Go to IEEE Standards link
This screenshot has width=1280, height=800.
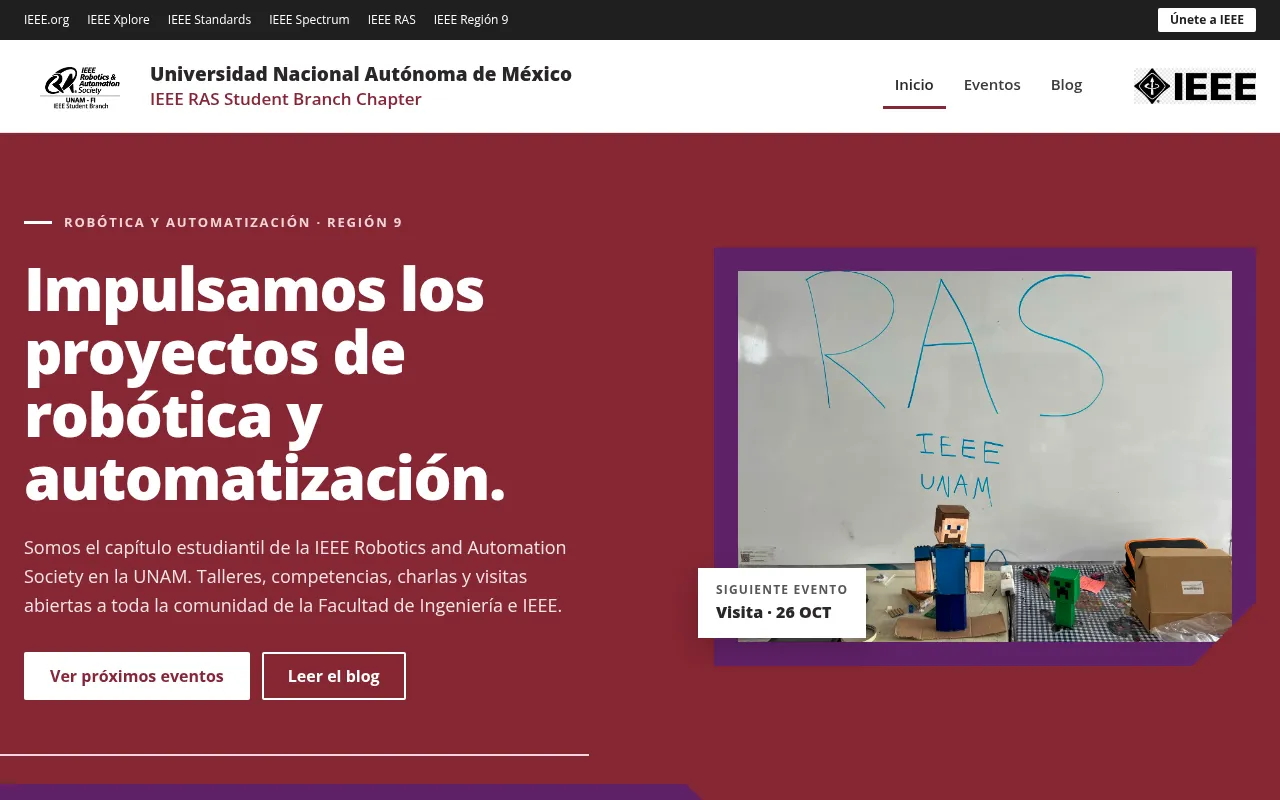tap(209, 20)
